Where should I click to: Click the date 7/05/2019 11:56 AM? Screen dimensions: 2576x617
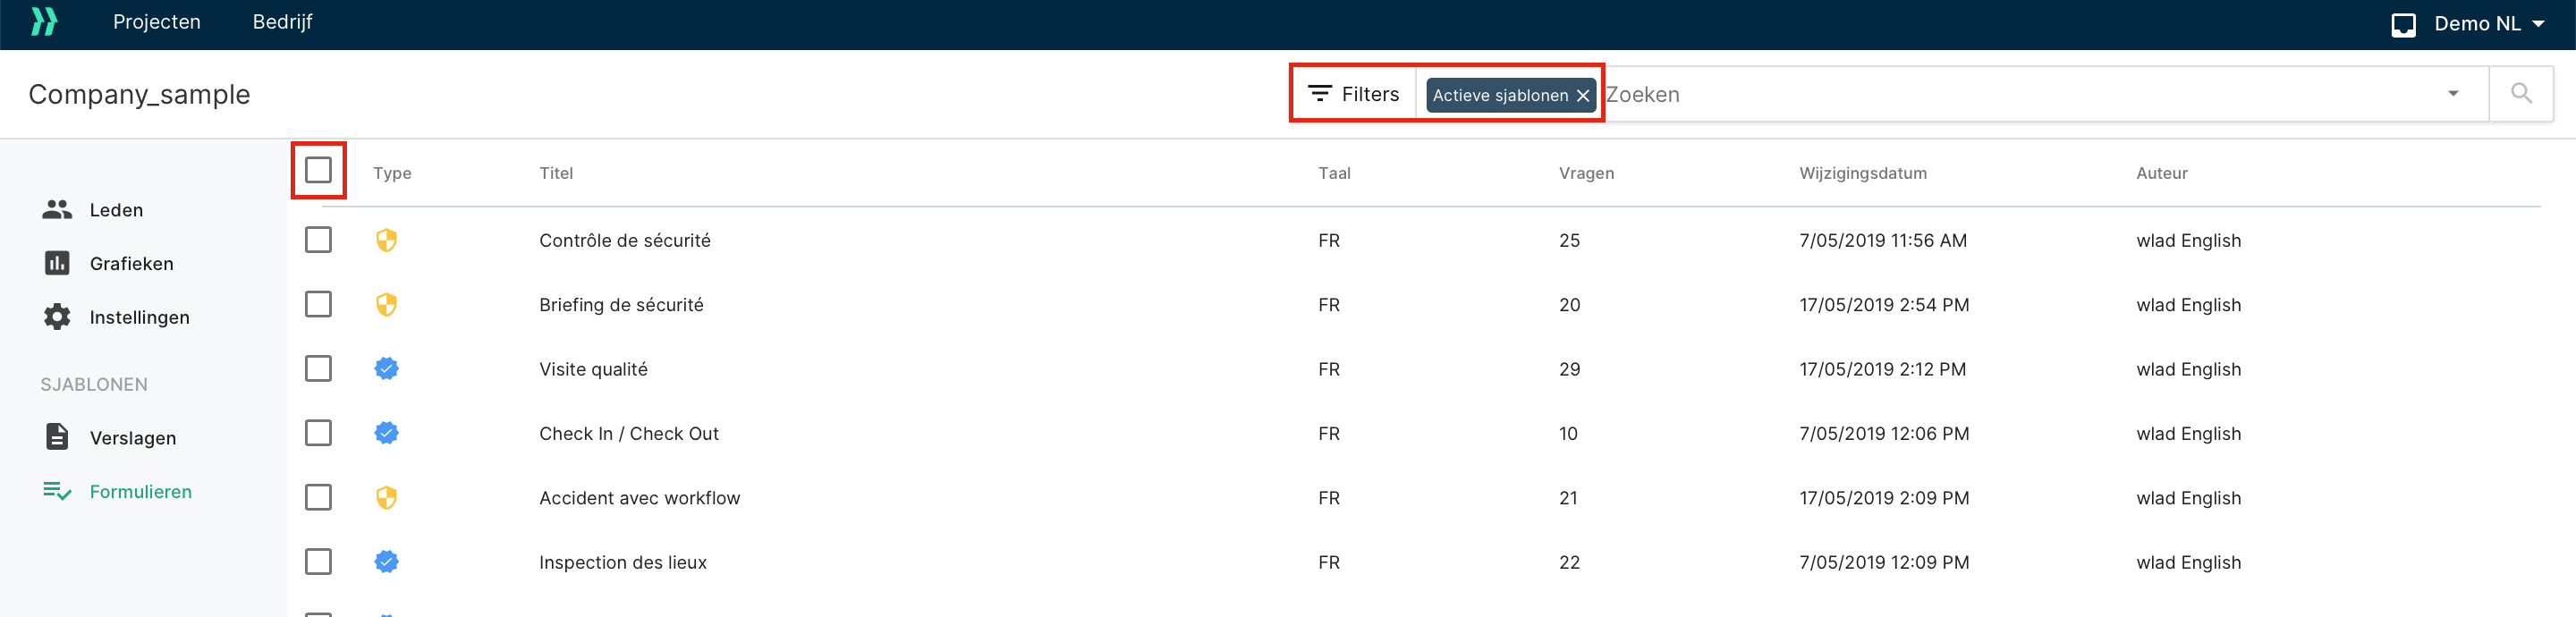(1882, 241)
